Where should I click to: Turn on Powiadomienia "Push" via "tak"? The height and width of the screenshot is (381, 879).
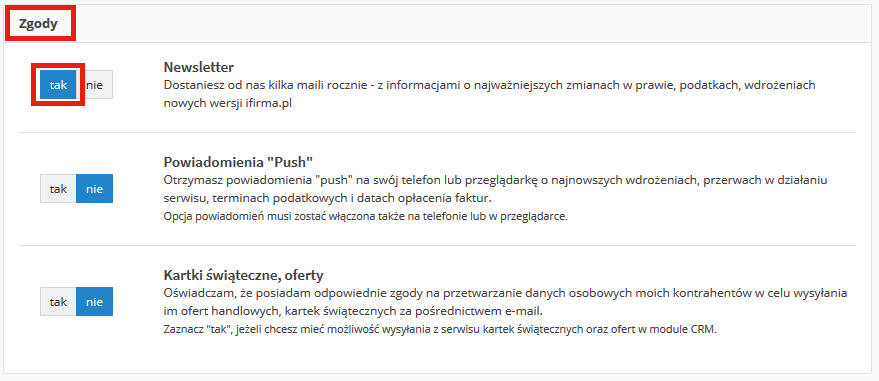(58, 189)
